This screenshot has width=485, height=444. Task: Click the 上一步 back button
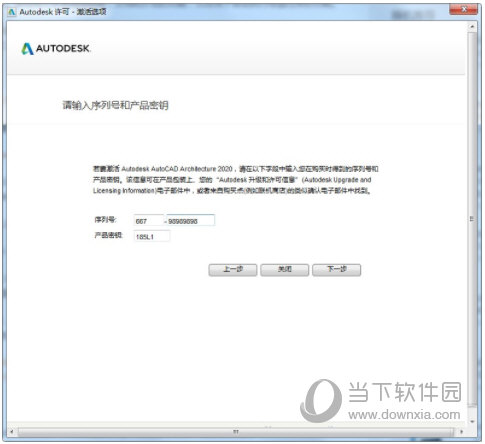[x=233, y=270]
